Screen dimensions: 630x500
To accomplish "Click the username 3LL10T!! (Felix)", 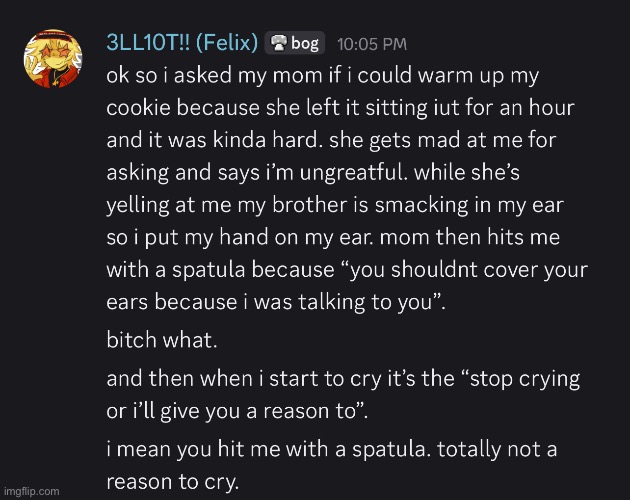I will click(182, 43).
